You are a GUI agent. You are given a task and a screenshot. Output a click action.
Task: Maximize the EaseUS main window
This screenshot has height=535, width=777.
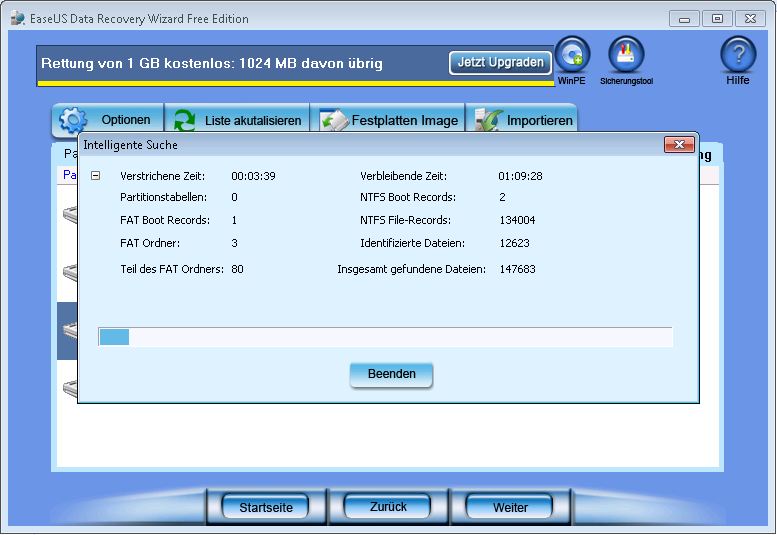click(716, 18)
